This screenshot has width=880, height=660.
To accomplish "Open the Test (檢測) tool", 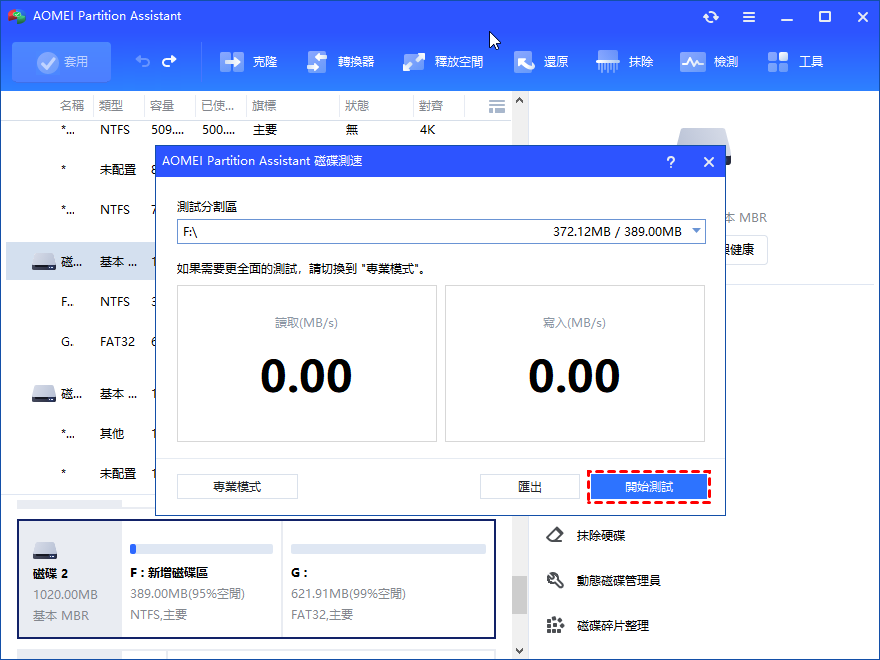I will pos(709,62).
